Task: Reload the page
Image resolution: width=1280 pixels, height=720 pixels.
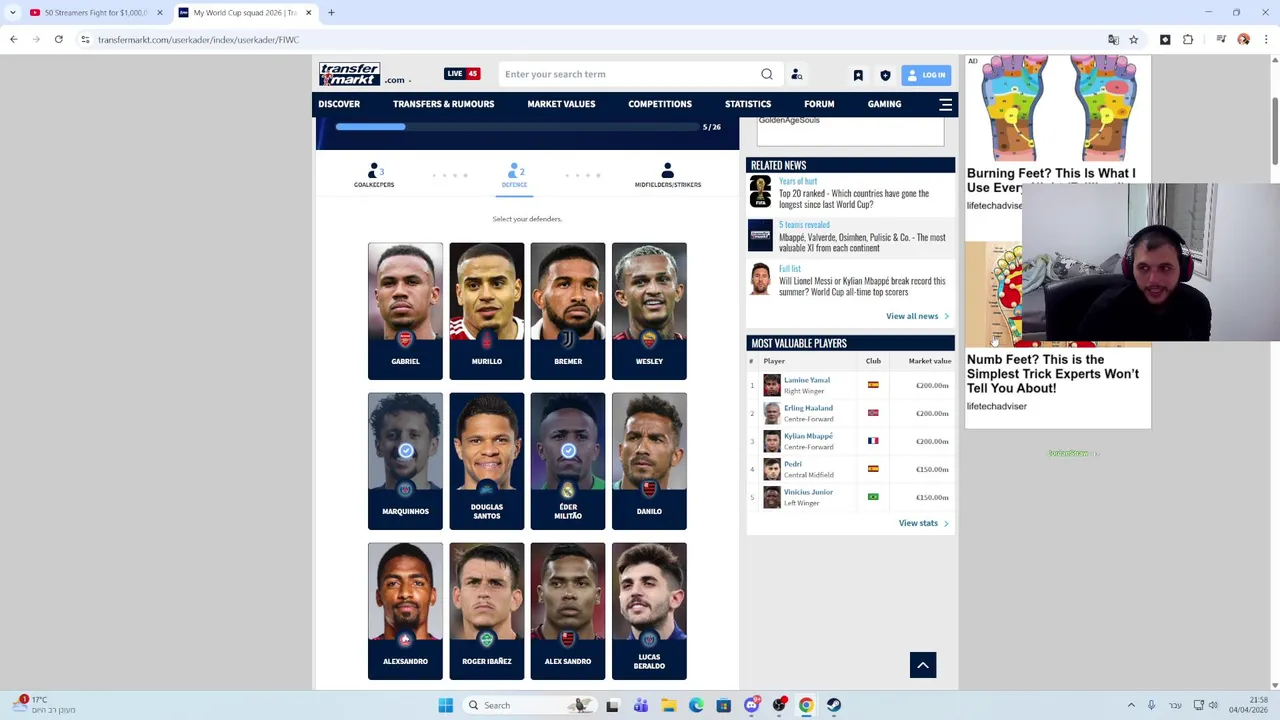Action: (59, 39)
